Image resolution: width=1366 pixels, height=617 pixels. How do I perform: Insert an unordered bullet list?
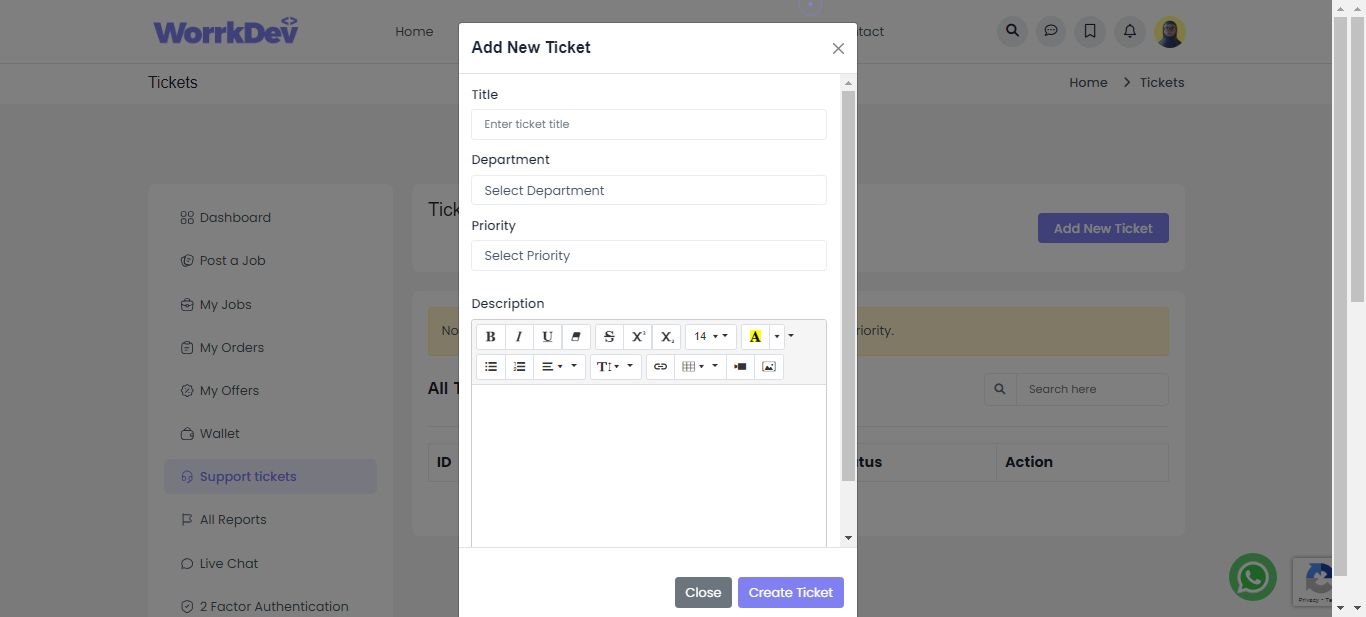pos(491,367)
